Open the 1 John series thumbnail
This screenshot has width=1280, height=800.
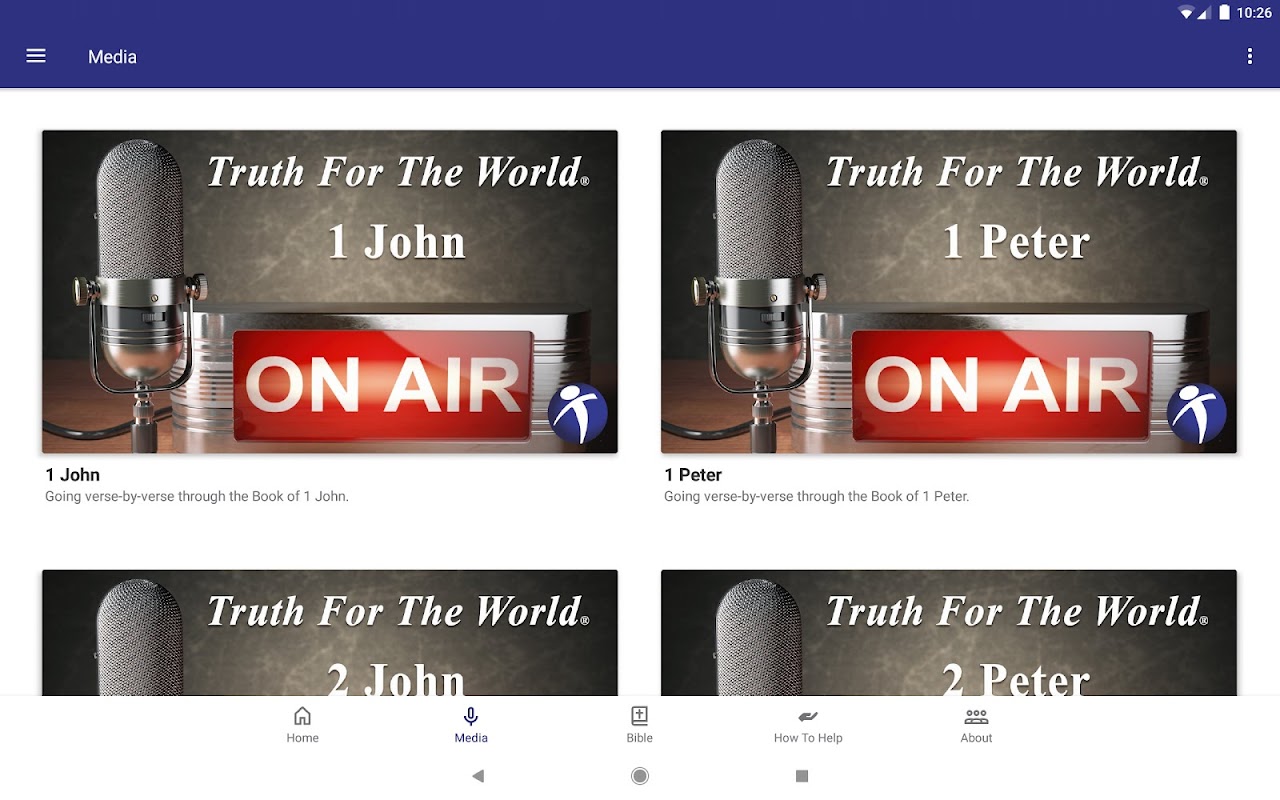pyautogui.click(x=330, y=292)
